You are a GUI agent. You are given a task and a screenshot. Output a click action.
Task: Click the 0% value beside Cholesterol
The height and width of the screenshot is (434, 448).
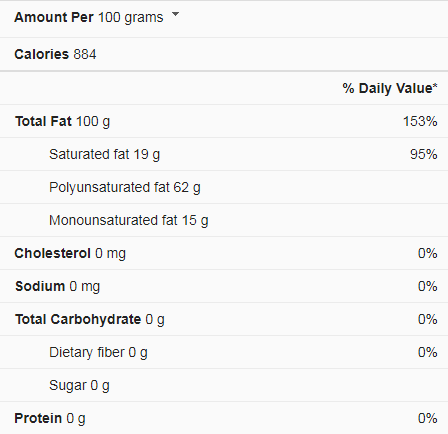428,253
